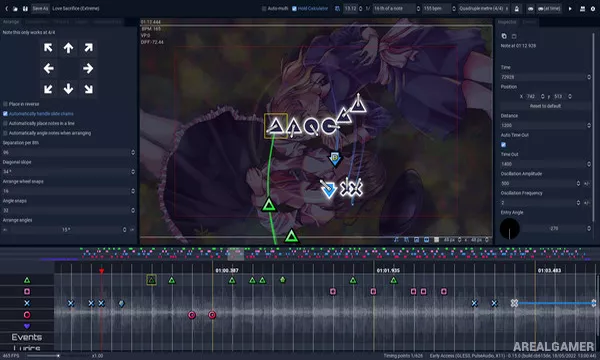Screen dimensions: 600x360
Task: Arrange notes downward with the down arrow
Action: (68, 89)
